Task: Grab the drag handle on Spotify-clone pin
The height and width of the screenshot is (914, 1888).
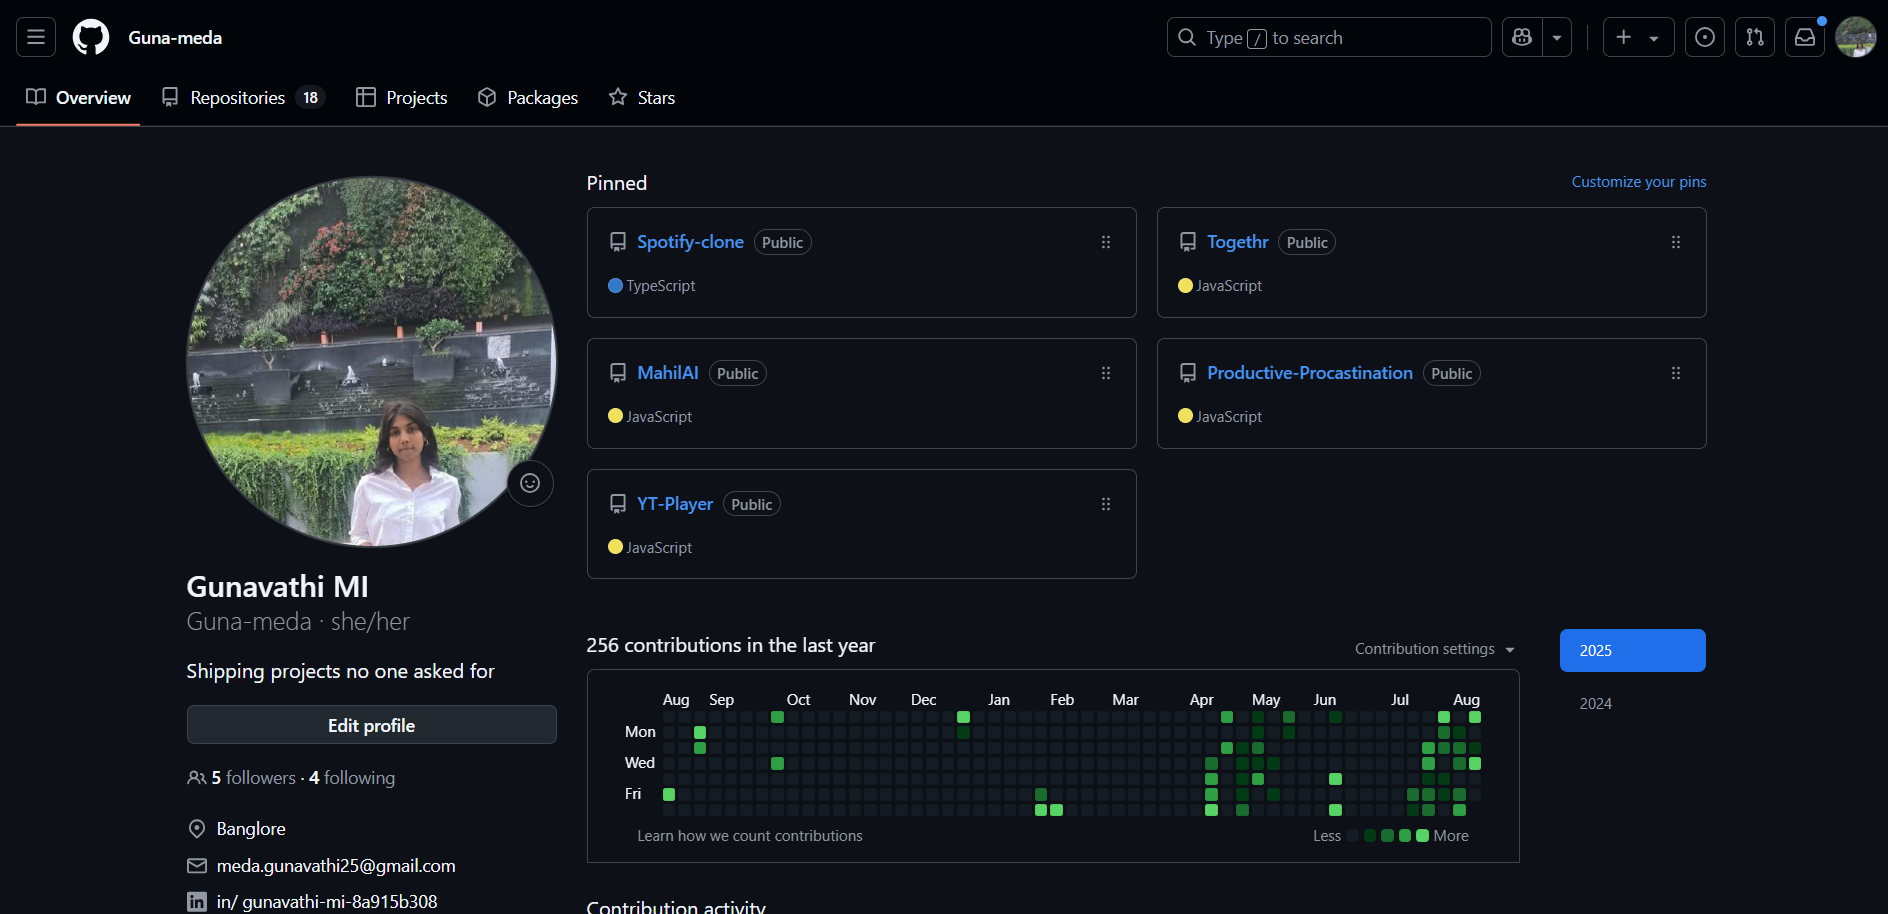Action: (1106, 242)
